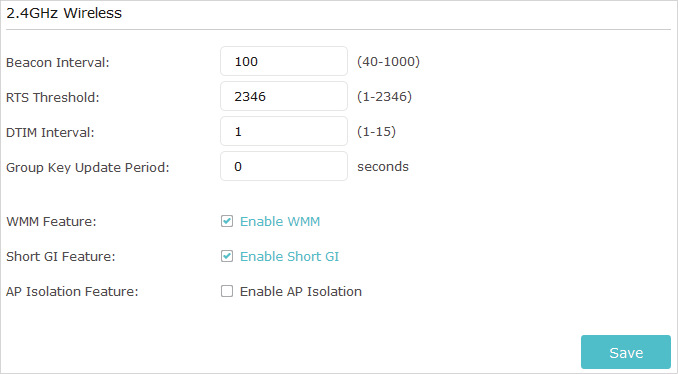Viewport: 678px width, 374px height.
Task: Disable the Enable Short GI checkbox
Action: [x=227, y=256]
